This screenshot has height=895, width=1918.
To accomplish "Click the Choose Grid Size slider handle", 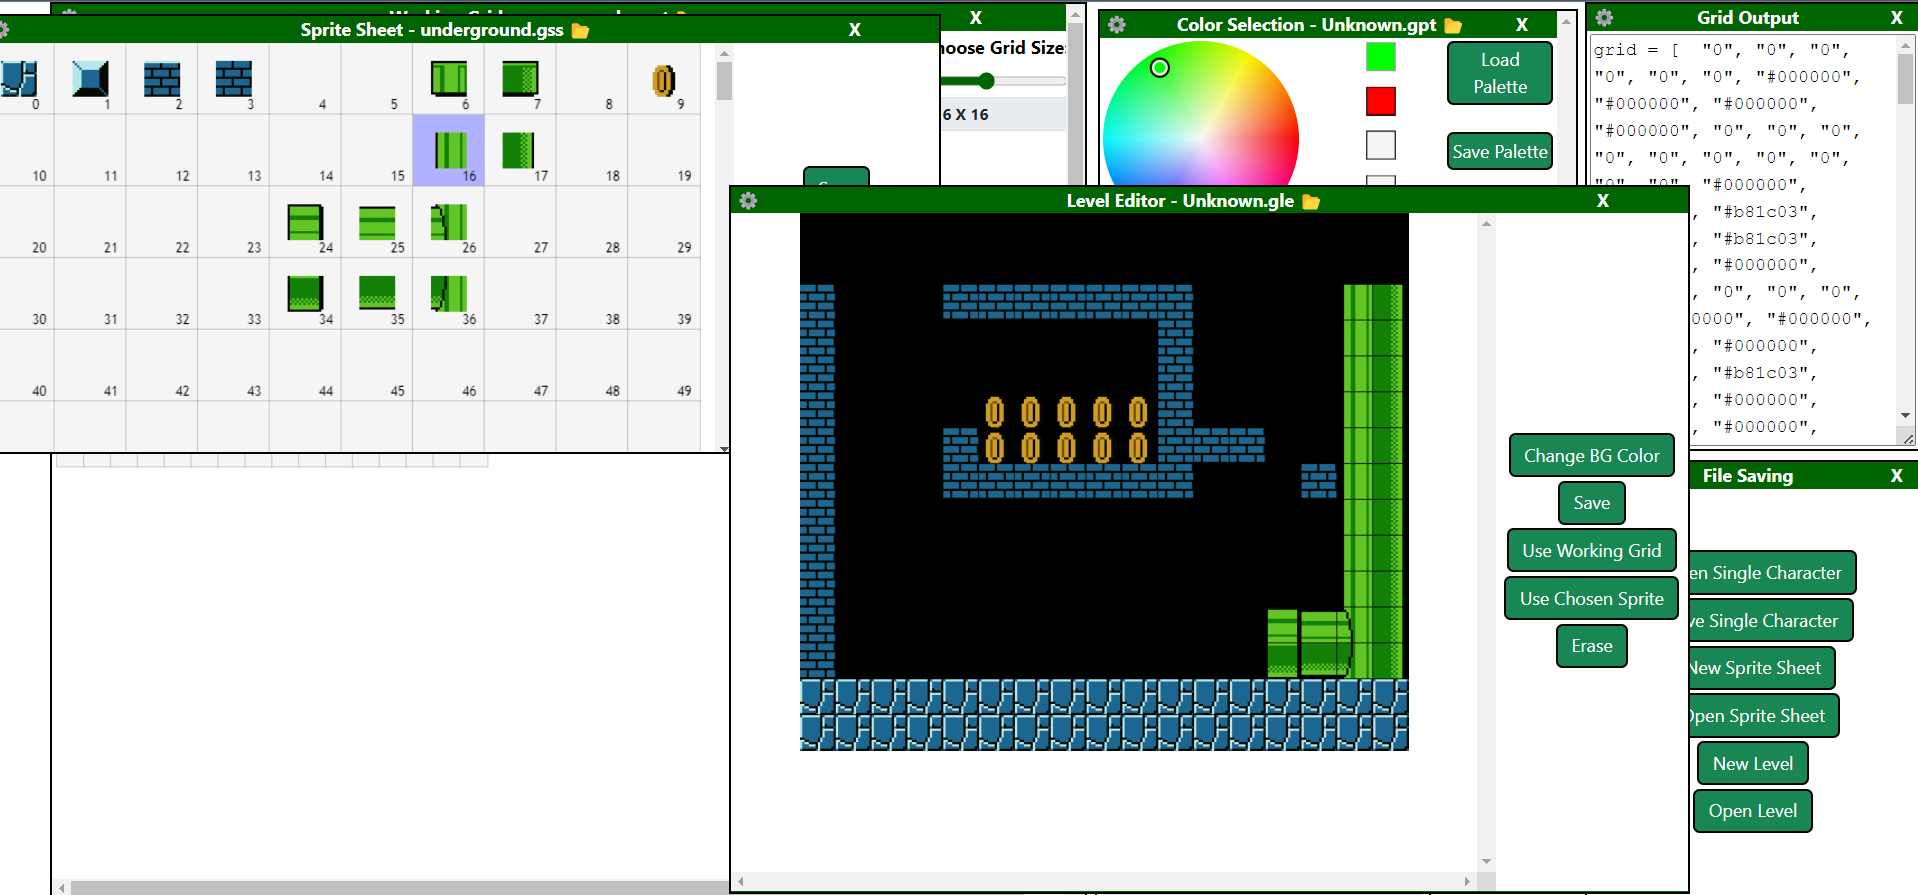I will (x=986, y=81).
